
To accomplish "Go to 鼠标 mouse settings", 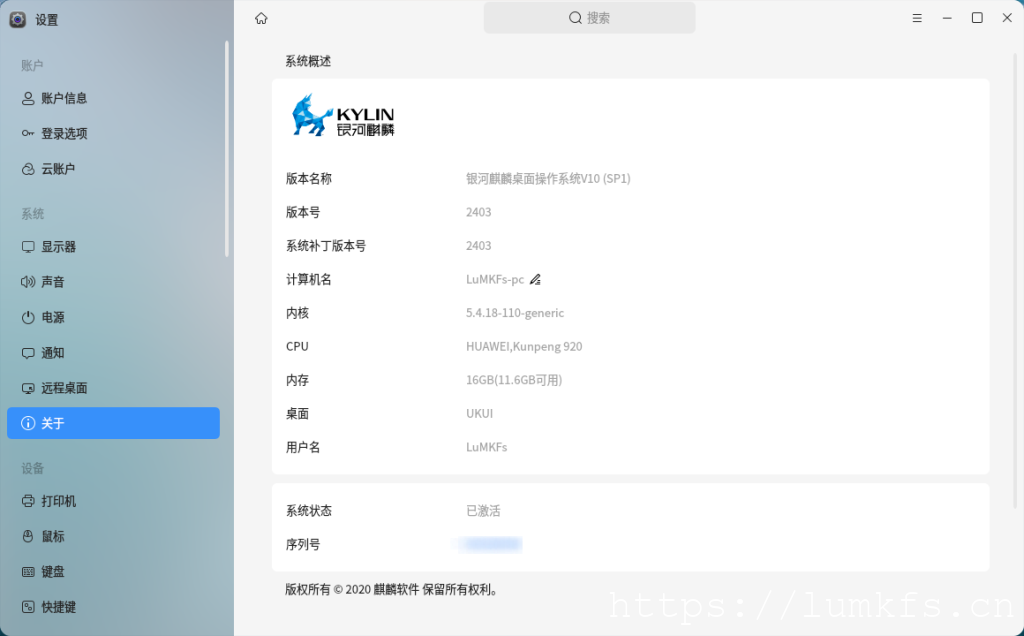I will point(52,536).
